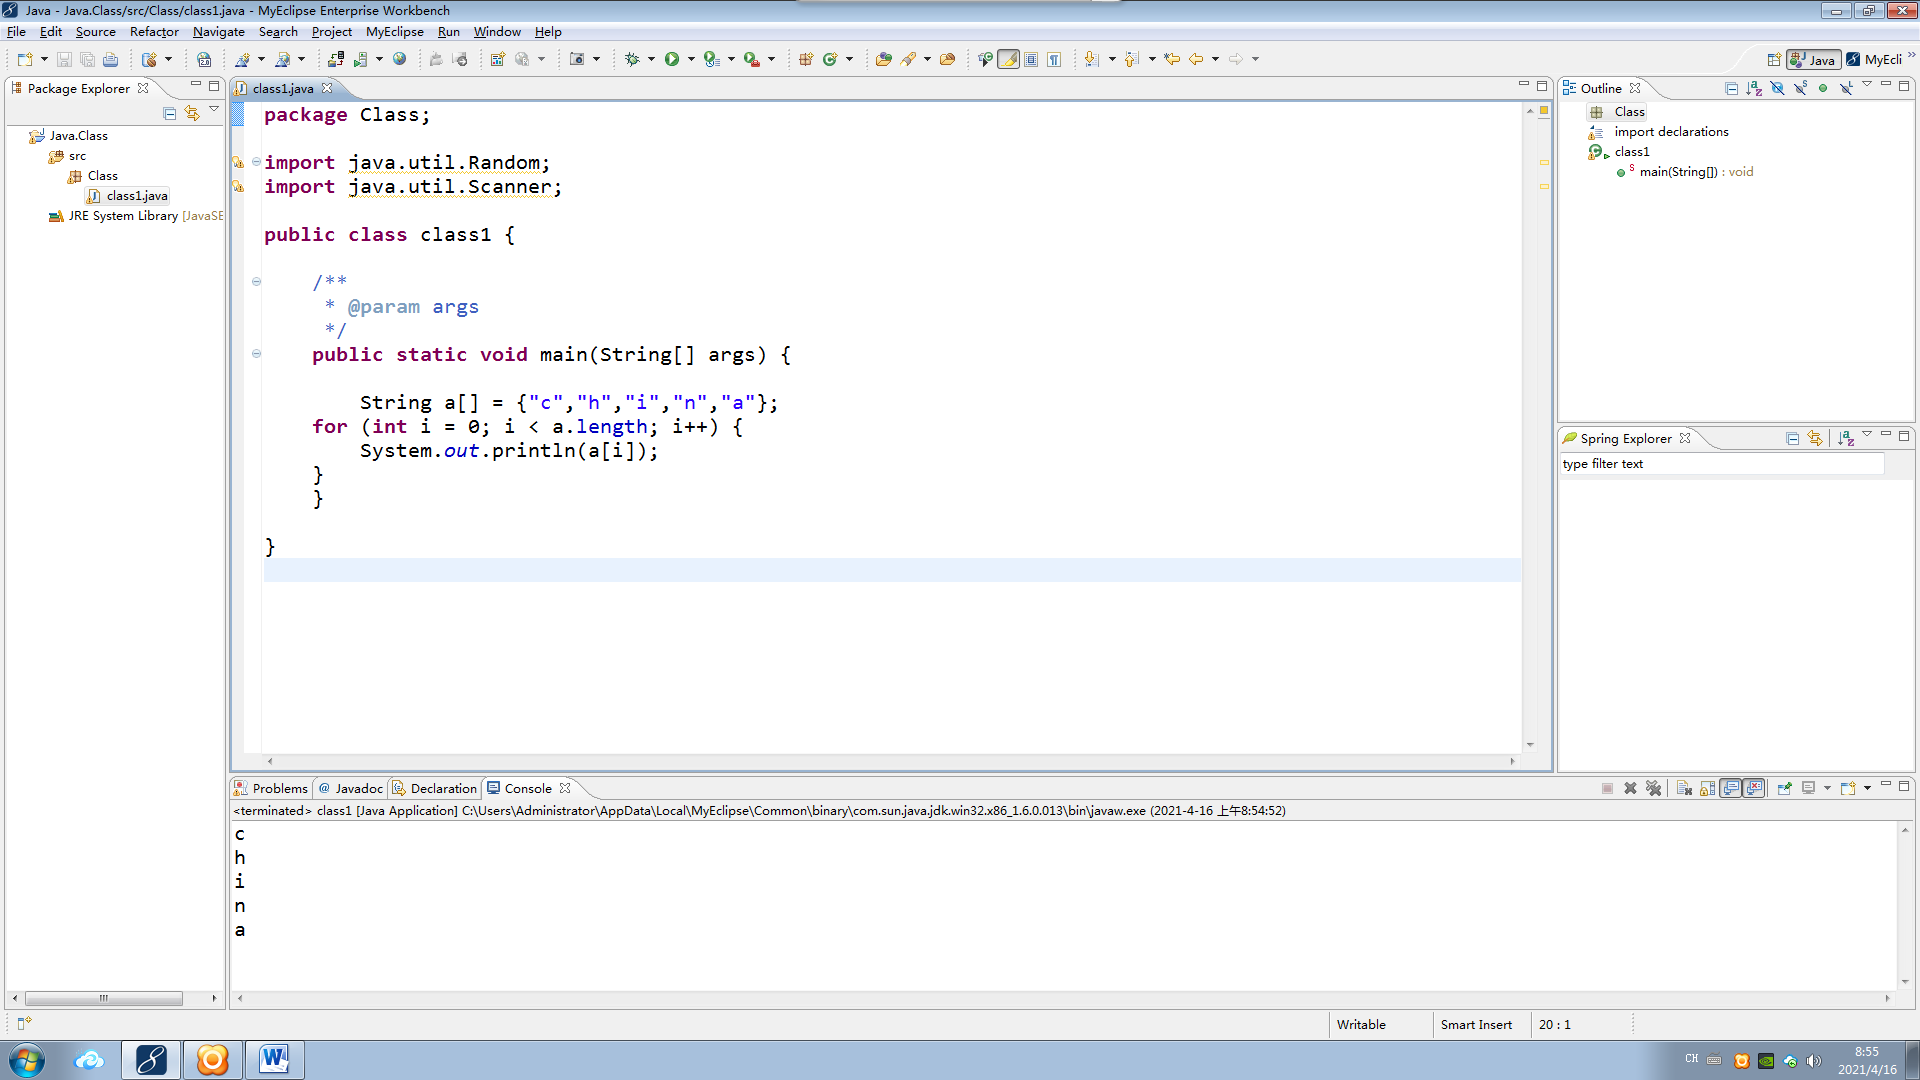Clear the console output
Screen dimensions: 1920x1080
[x=1684, y=788]
